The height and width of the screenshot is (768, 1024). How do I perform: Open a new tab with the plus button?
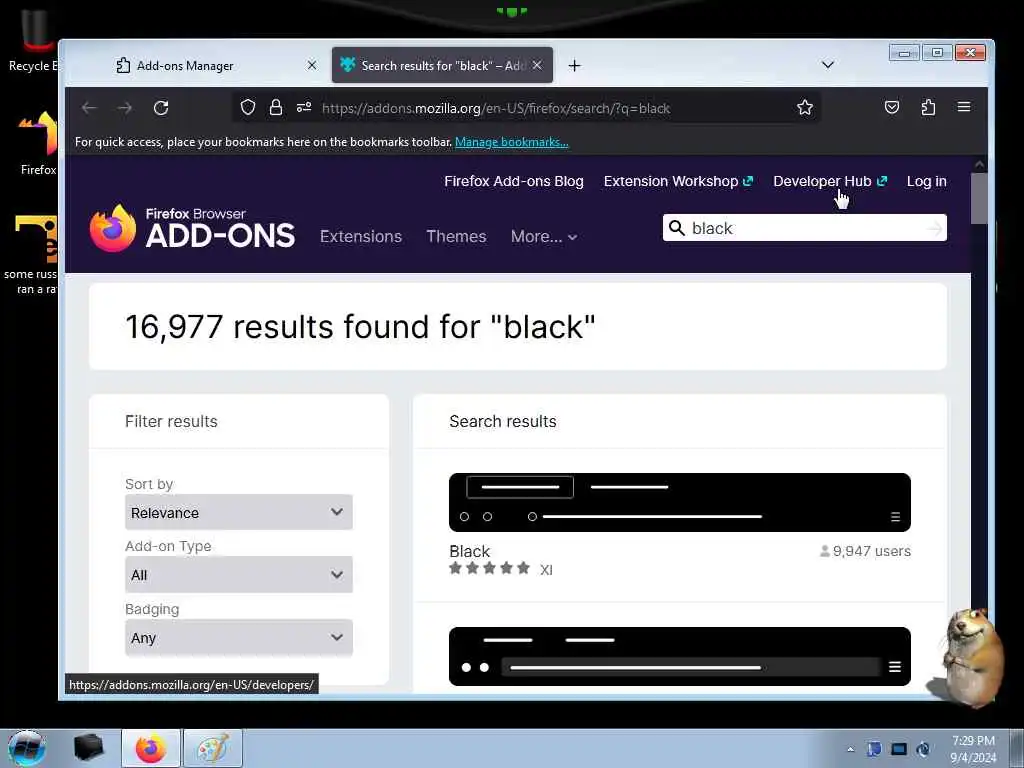(x=574, y=65)
